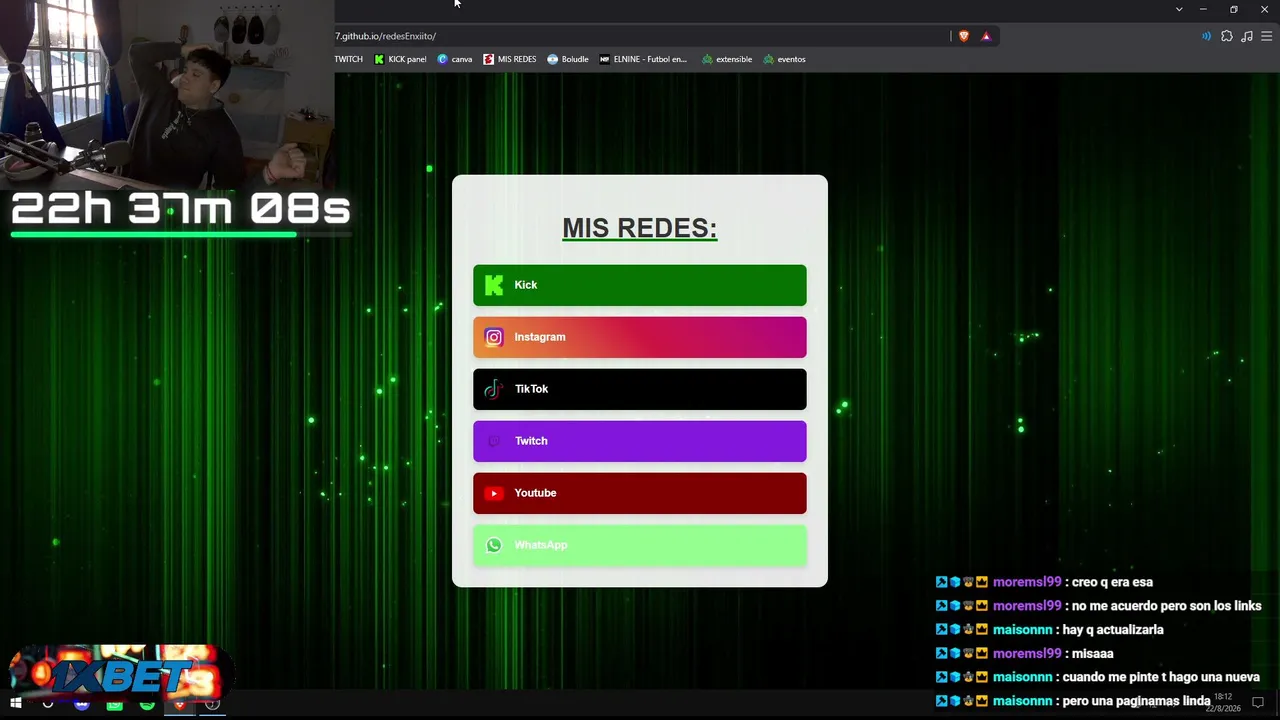Screen dimensions: 1280x720
Task: Click the TikTok note logo icon
Action: (493, 390)
